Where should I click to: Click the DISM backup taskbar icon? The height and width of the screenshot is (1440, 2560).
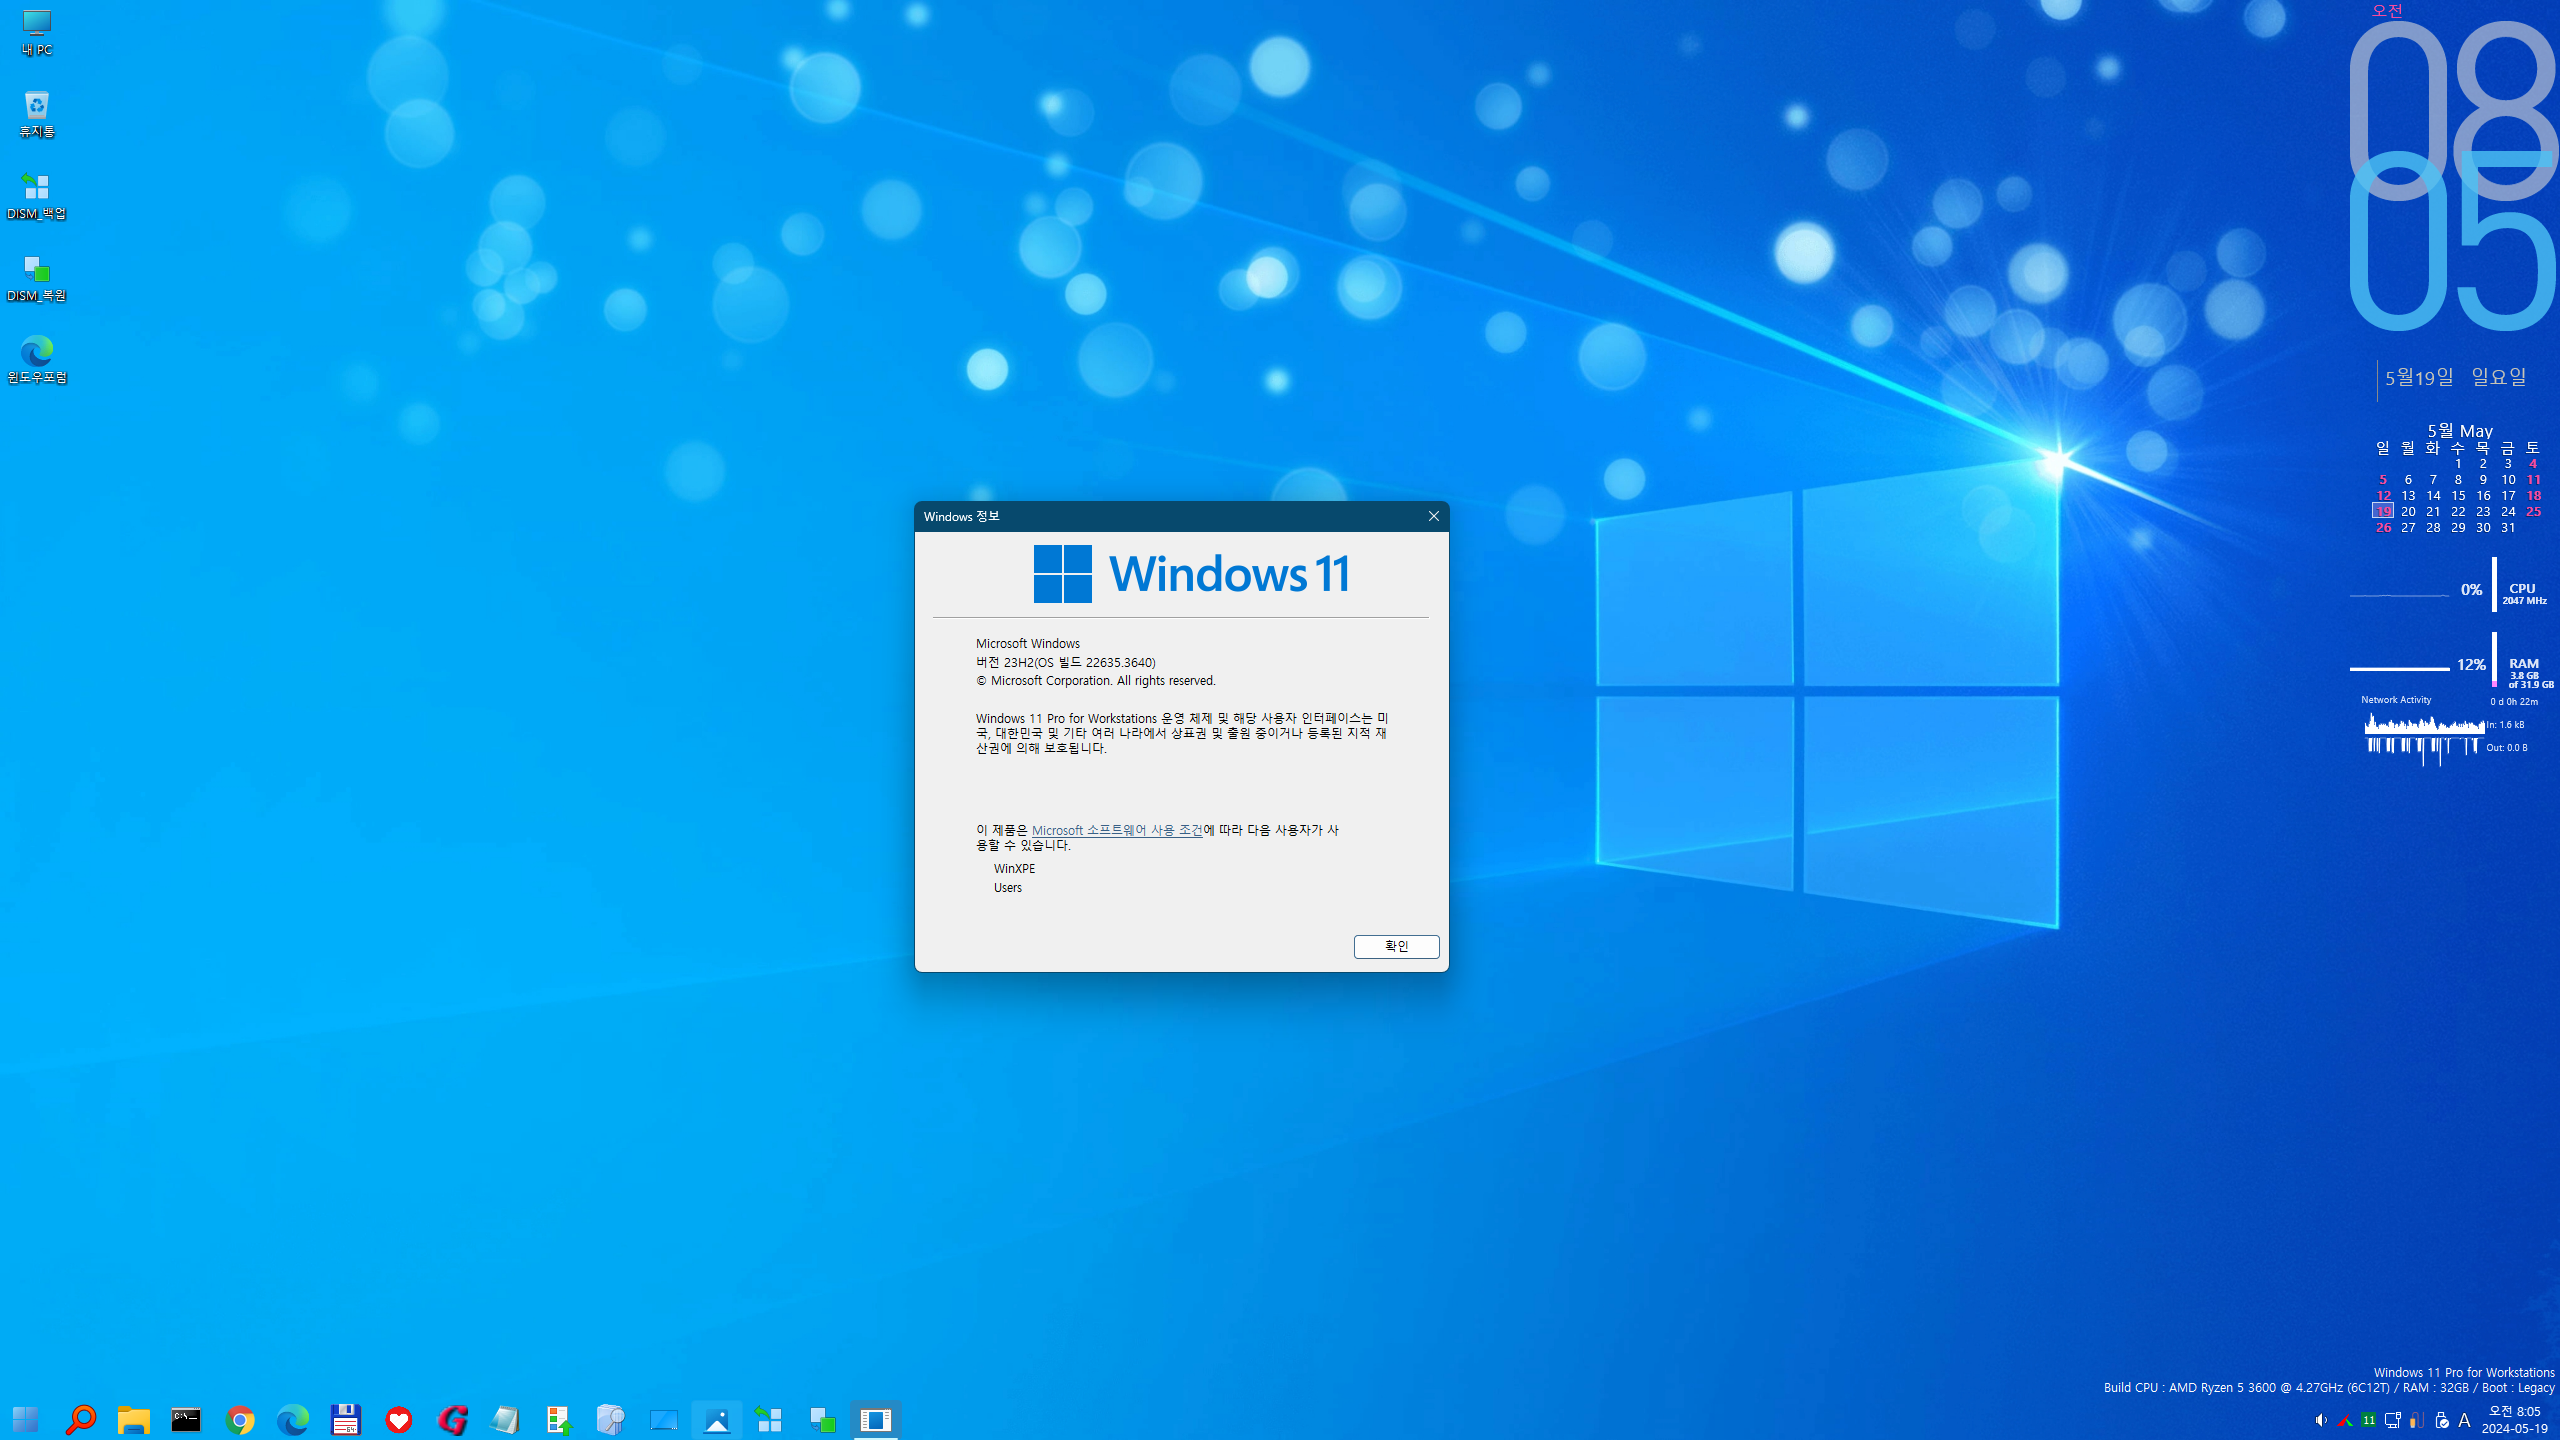(769, 1419)
